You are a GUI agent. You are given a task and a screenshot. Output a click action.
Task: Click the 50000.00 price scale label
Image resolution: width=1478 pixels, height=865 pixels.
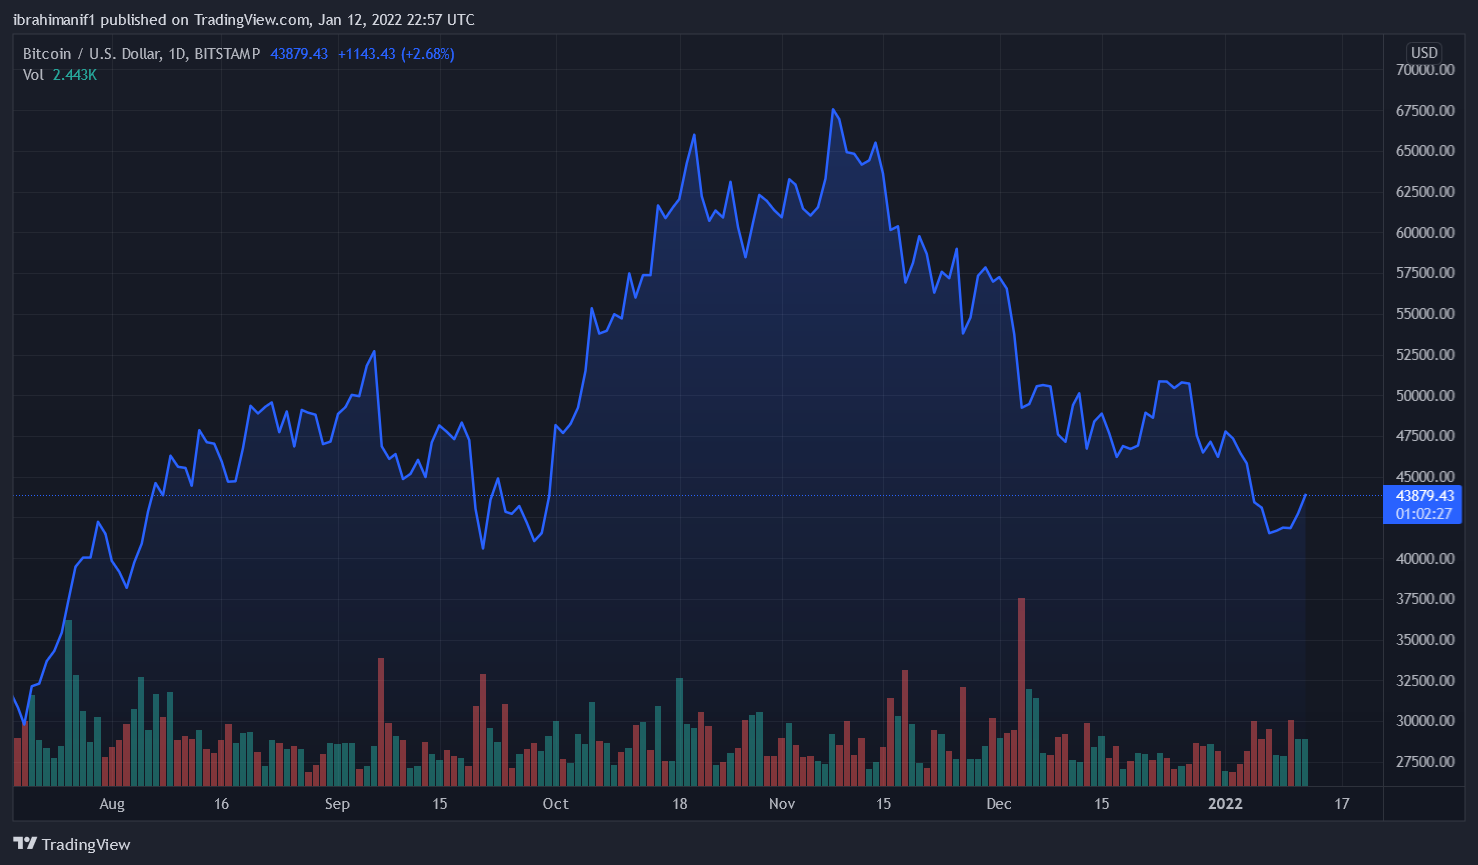click(x=1425, y=396)
